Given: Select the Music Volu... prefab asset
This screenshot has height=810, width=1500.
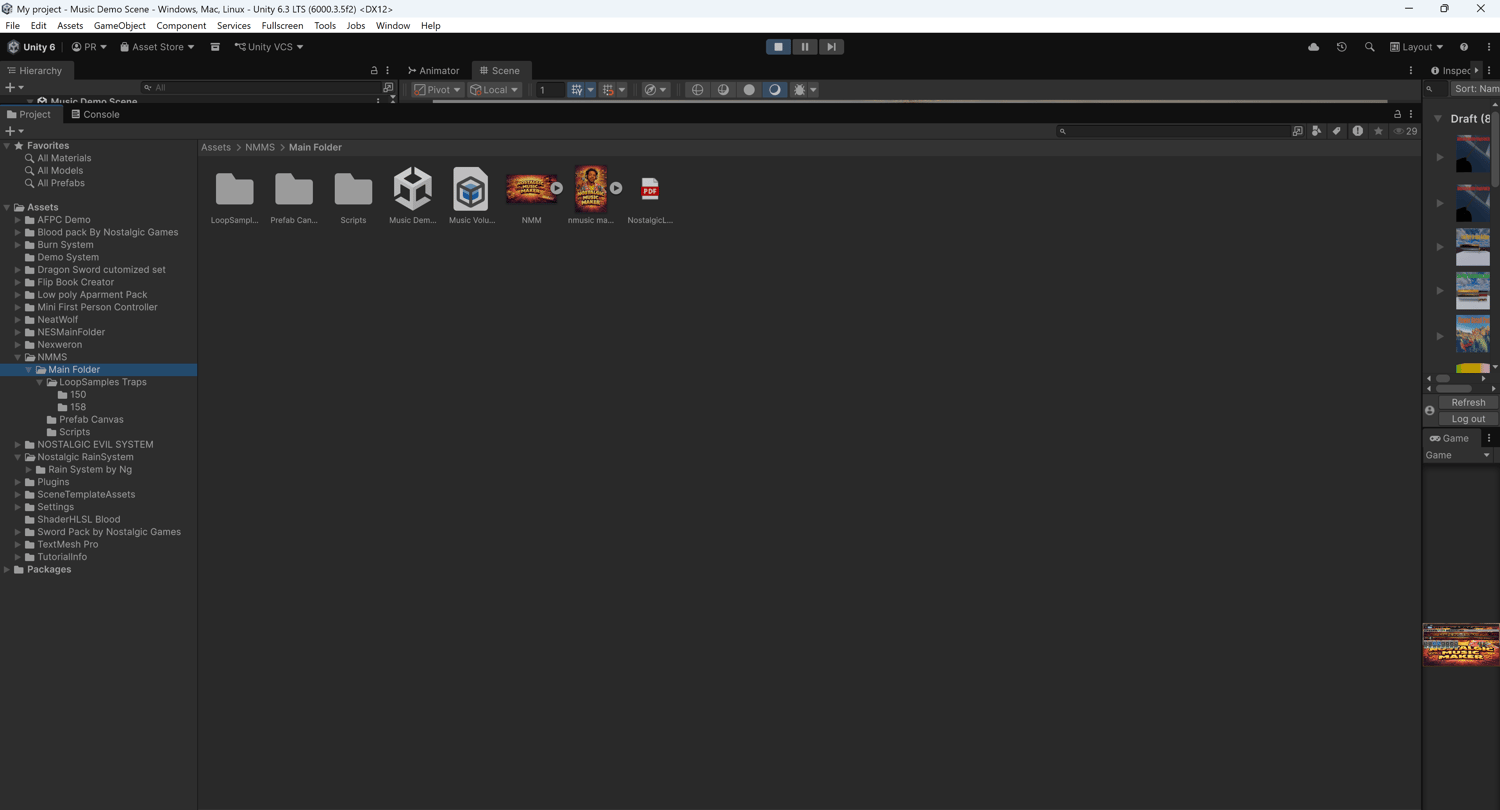Looking at the screenshot, I should coord(471,195).
